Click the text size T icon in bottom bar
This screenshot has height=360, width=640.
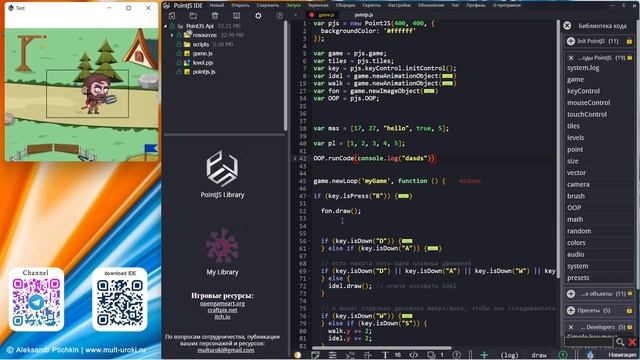(x=385, y=355)
